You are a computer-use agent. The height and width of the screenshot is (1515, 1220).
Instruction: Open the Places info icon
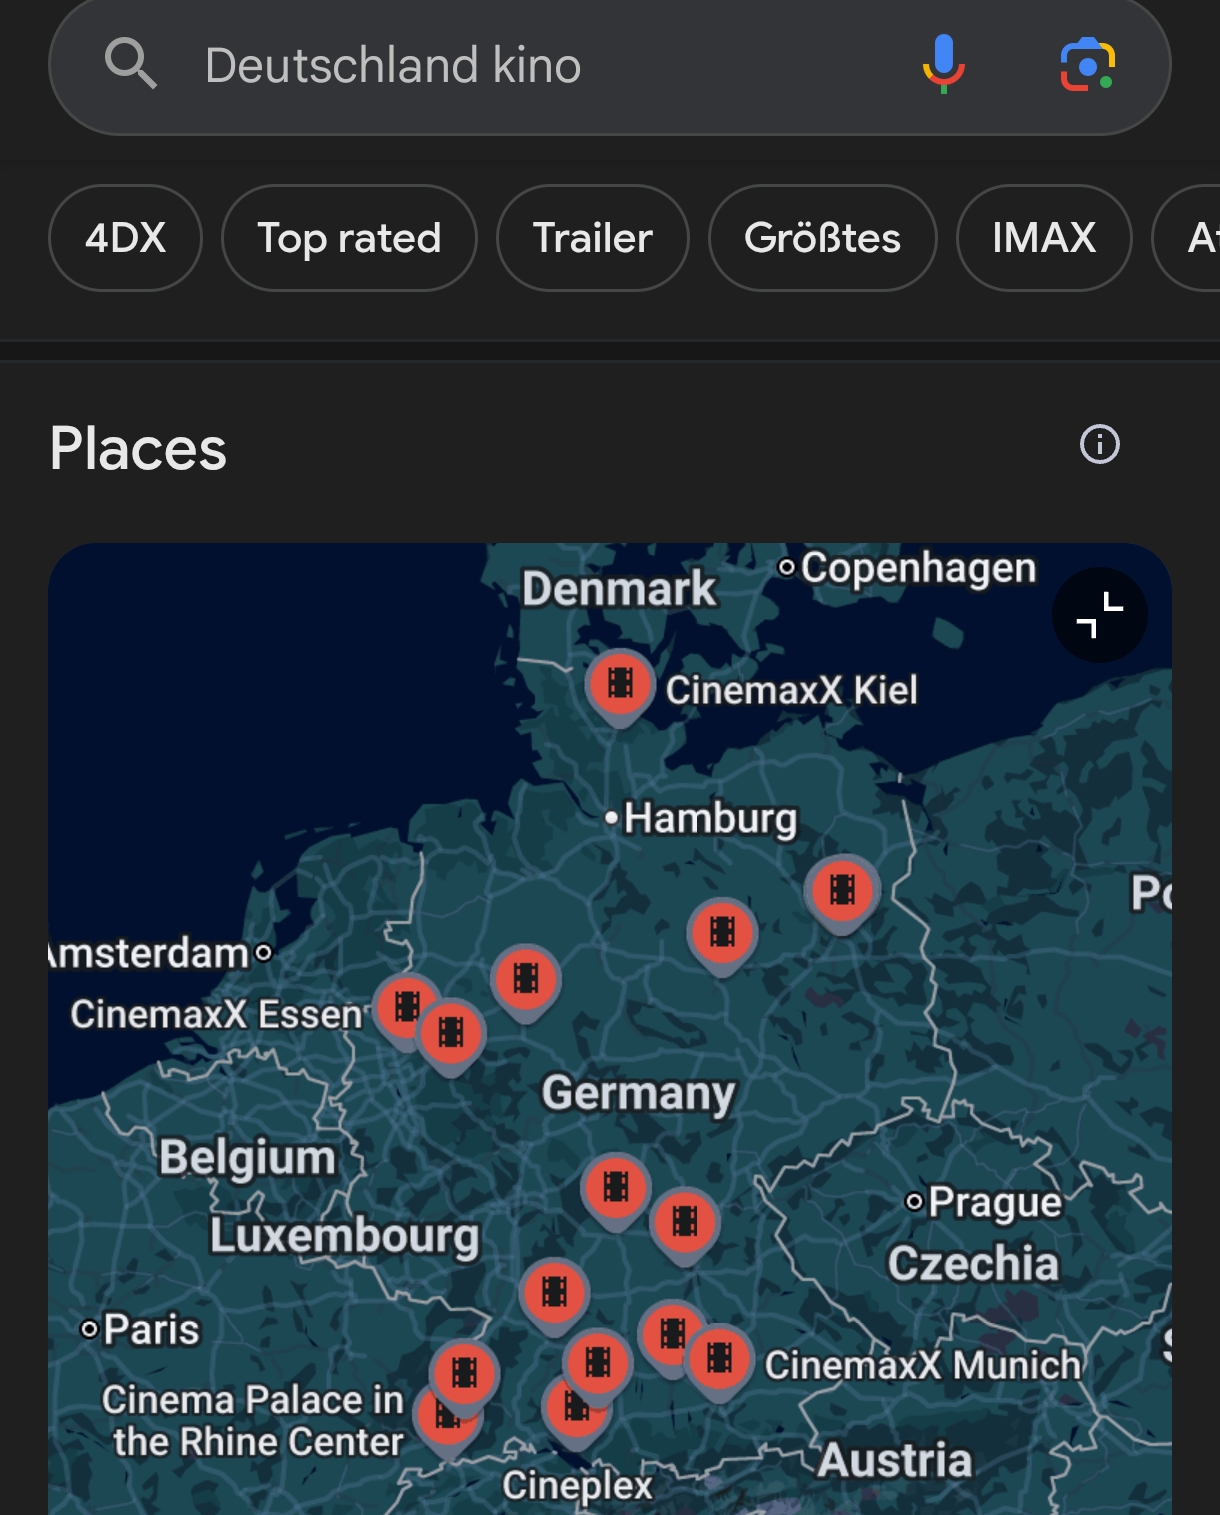pyautogui.click(x=1100, y=444)
